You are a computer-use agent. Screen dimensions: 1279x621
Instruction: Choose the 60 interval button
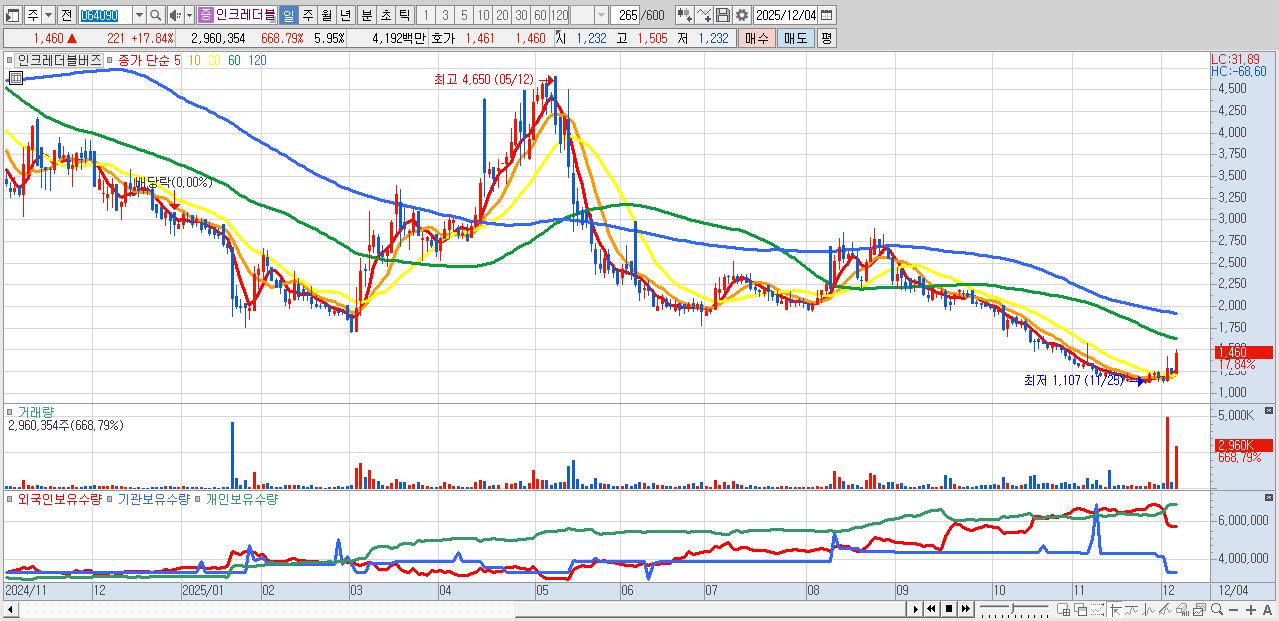pyautogui.click(x=540, y=15)
